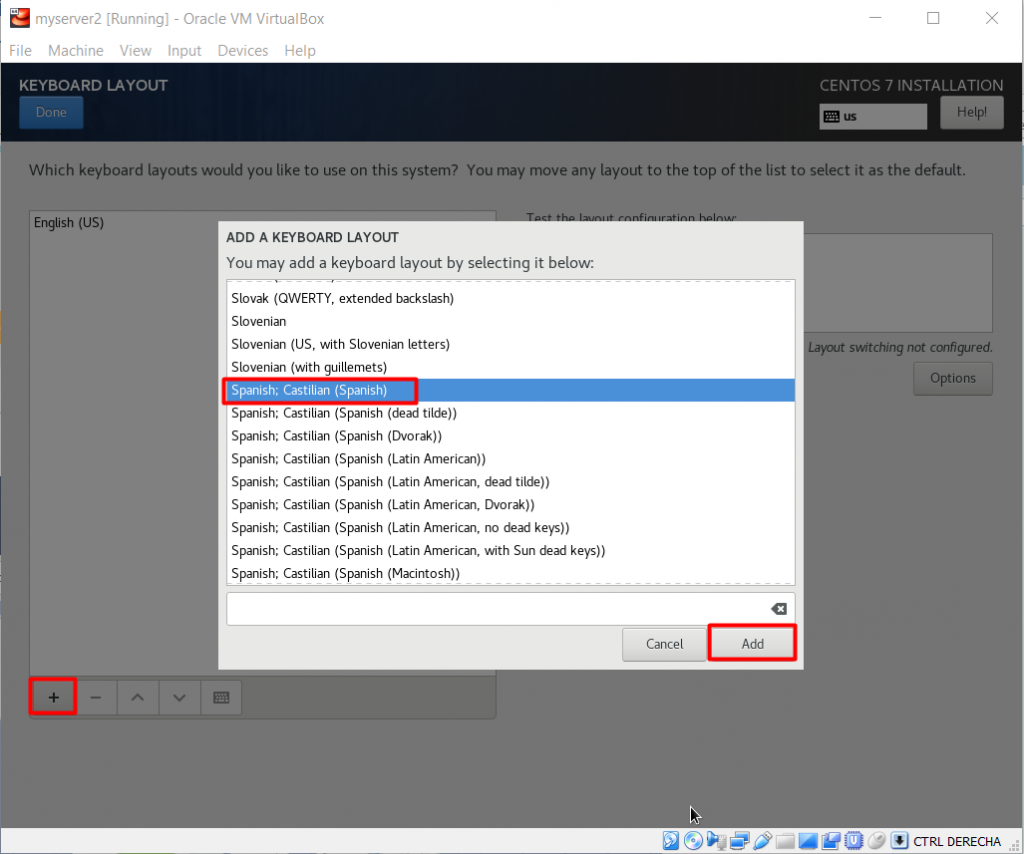The height and width of the screenshot is (854, 1024).
Task: Open the File menu
Action: 20,50
